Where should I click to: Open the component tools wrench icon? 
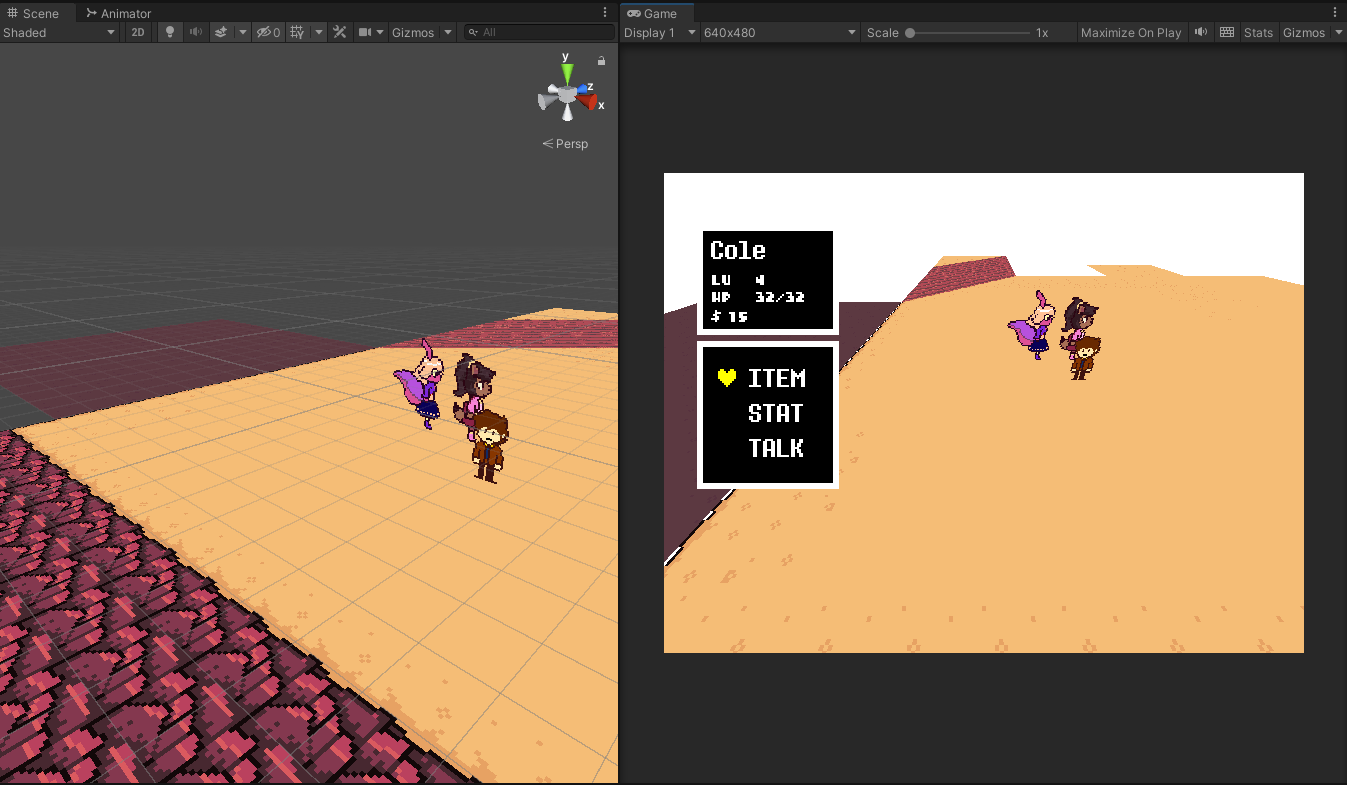click(x=340, y=32)
